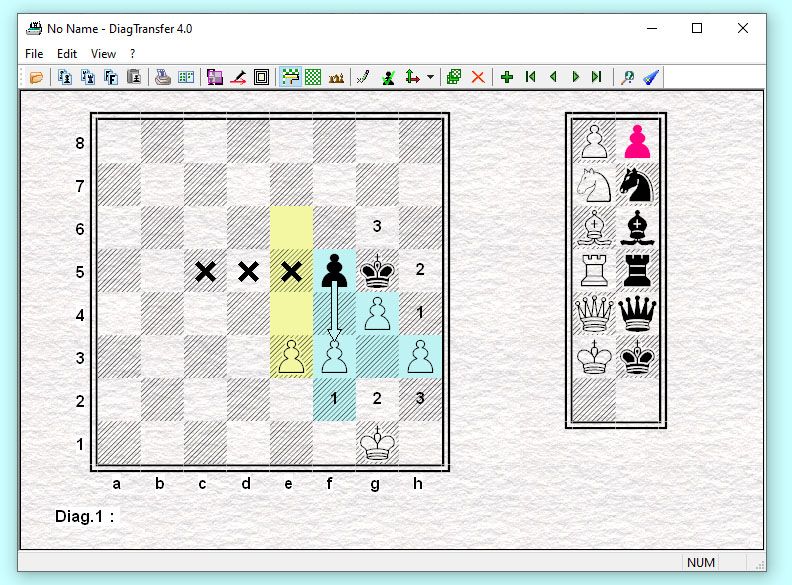
Task: Click the green plus add icon
Action: tap(507, 77)
